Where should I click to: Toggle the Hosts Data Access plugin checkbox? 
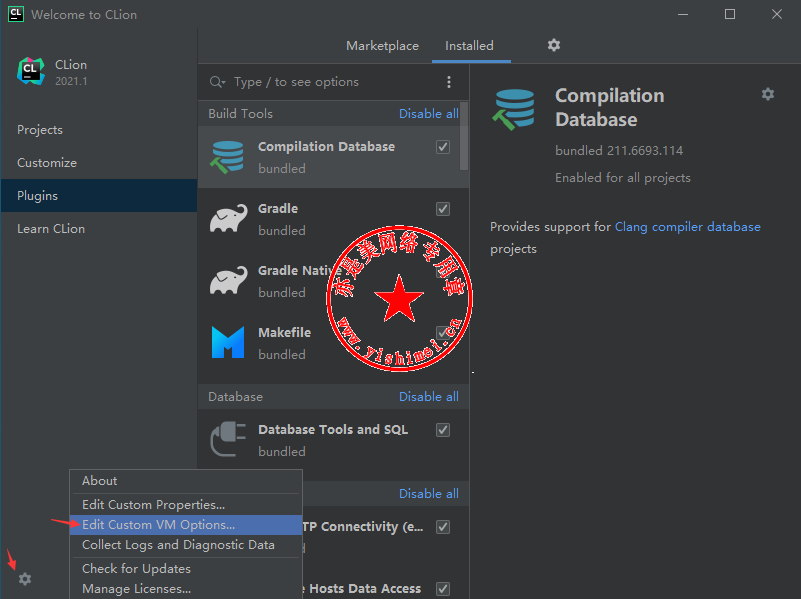pos(443,589)
